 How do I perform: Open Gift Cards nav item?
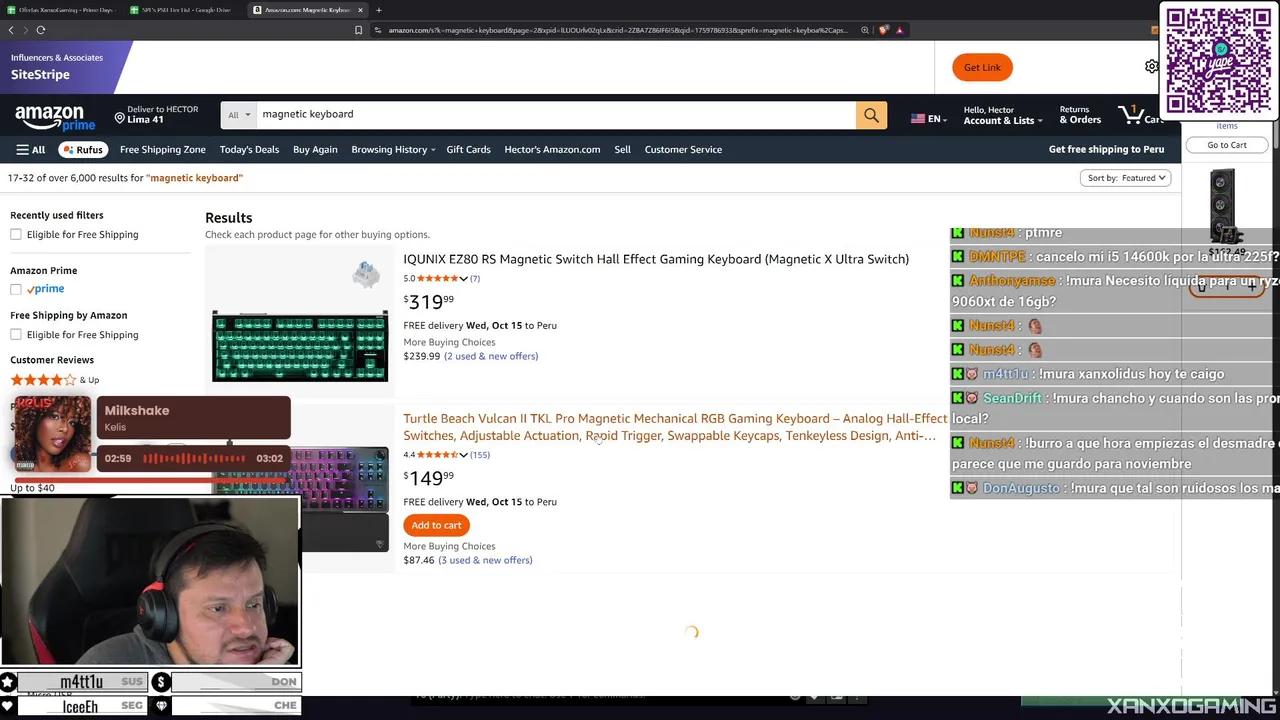click(x=468, y=150)
